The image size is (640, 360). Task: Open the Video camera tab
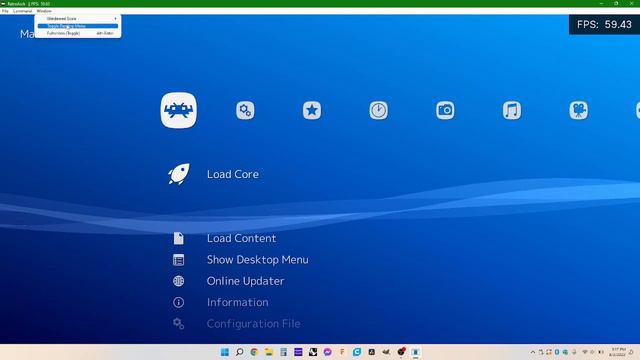coord(578,110)
